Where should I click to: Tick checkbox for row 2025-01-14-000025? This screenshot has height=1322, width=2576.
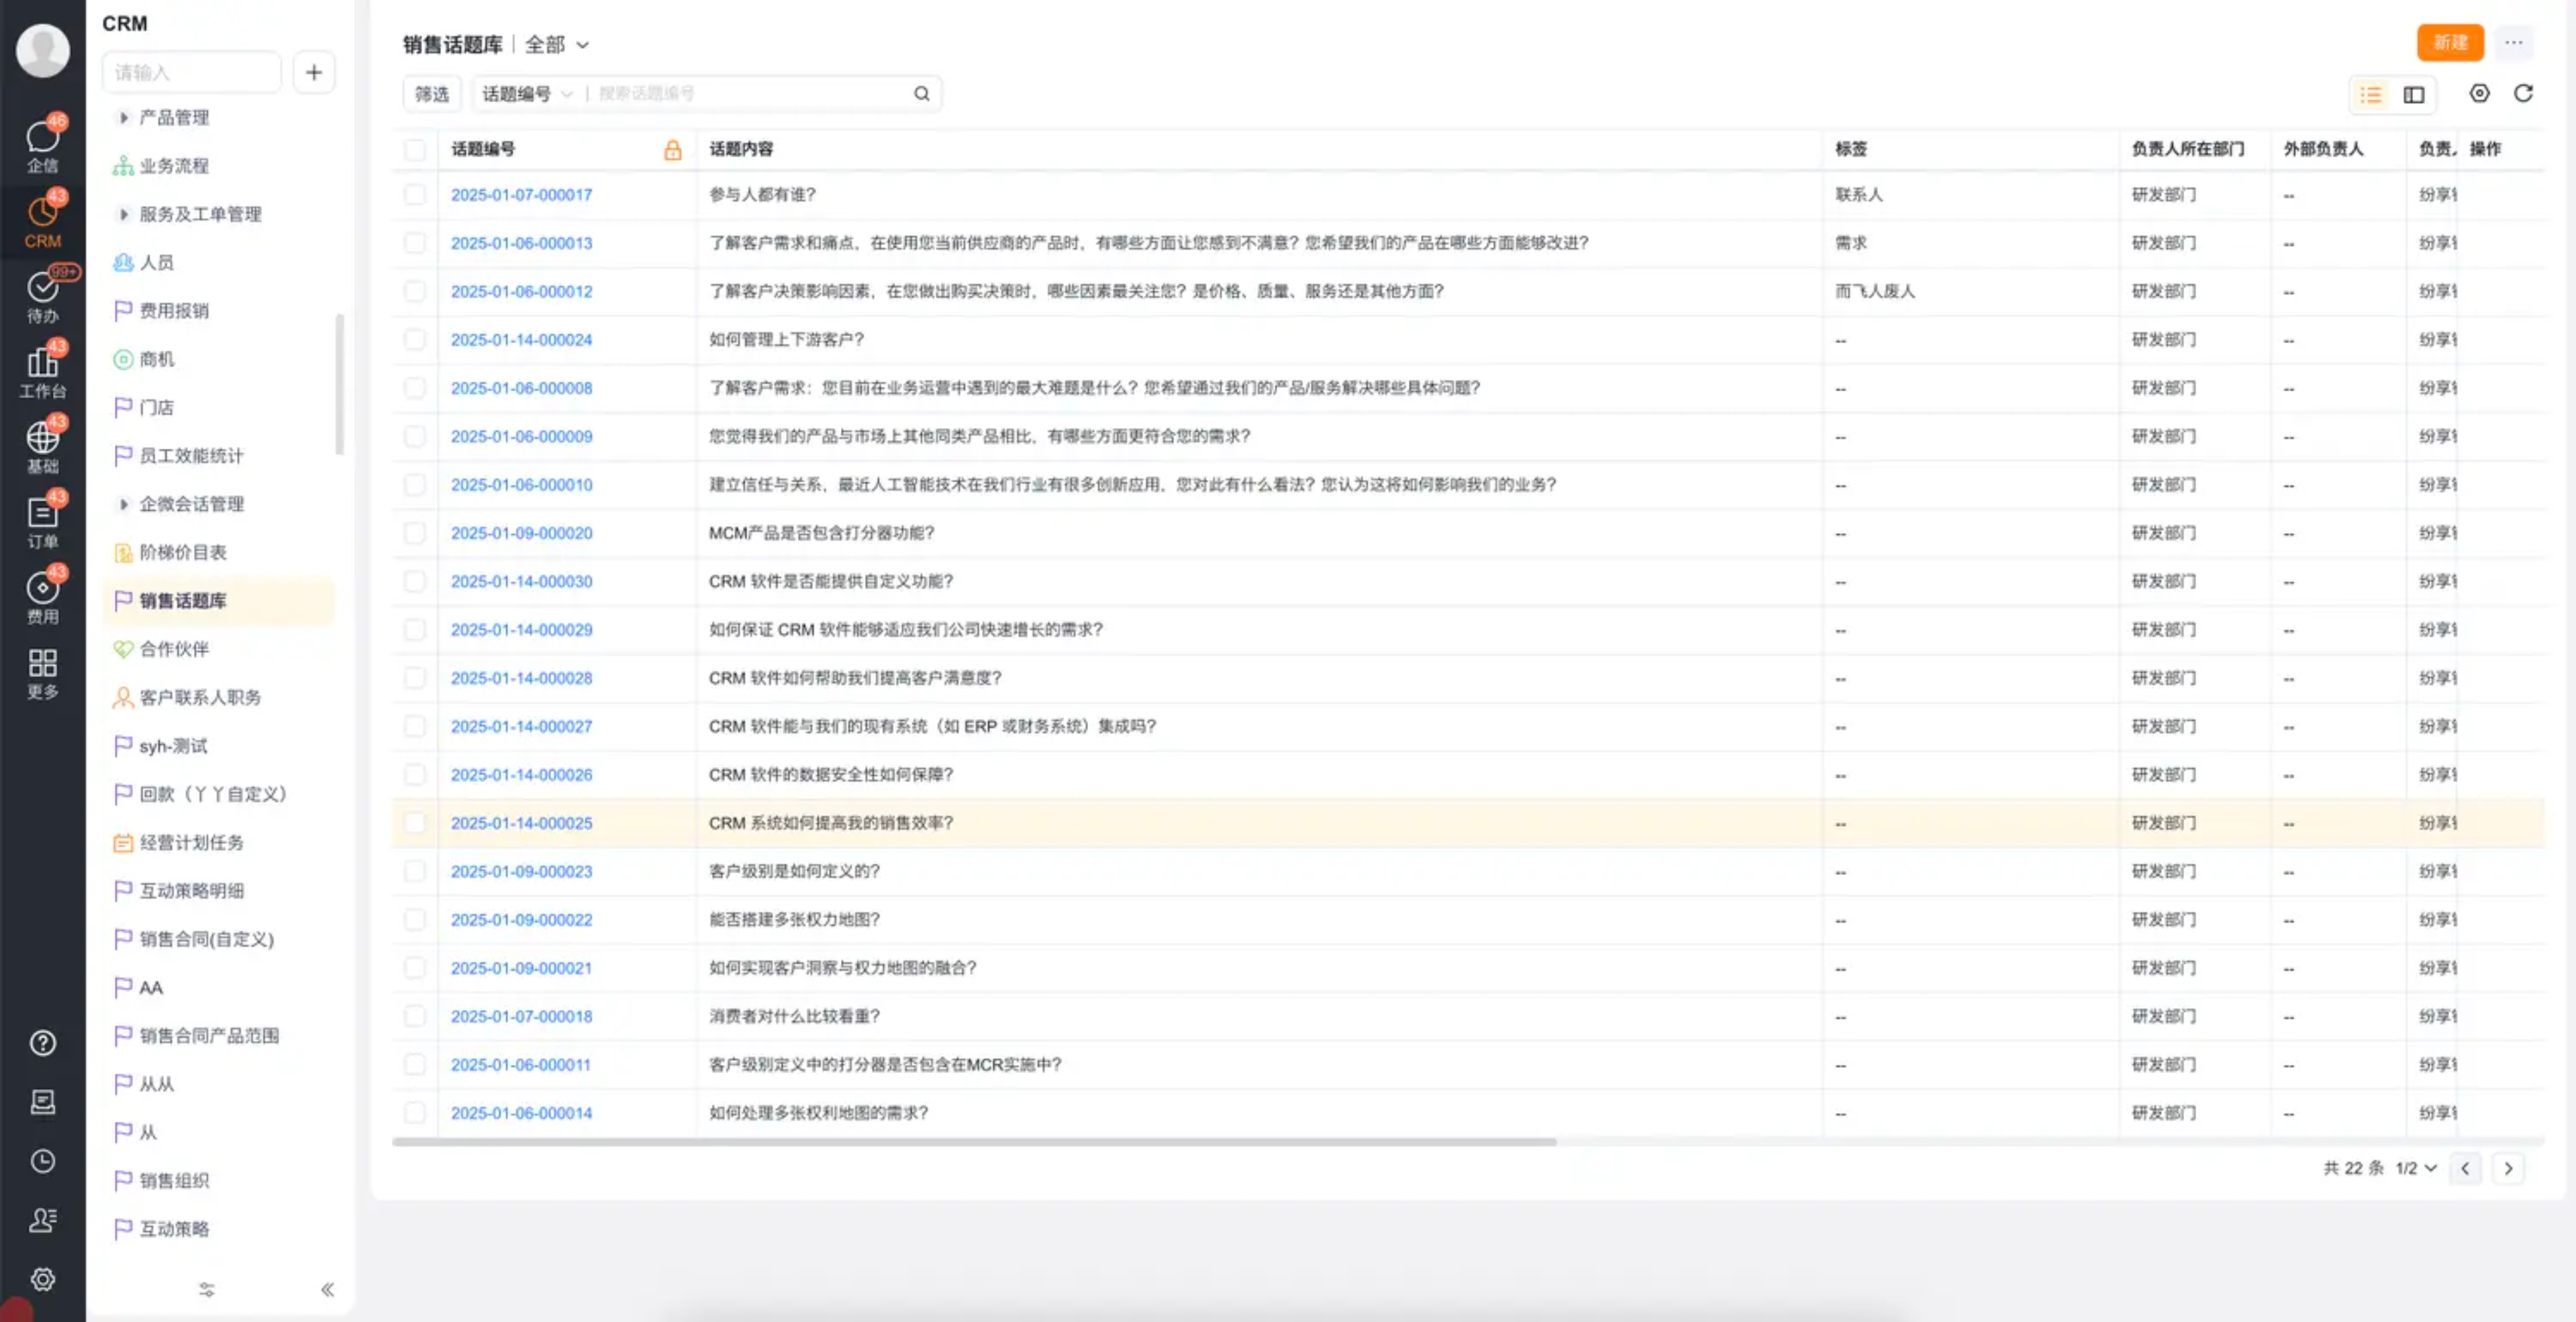click(x=414, y=823)
